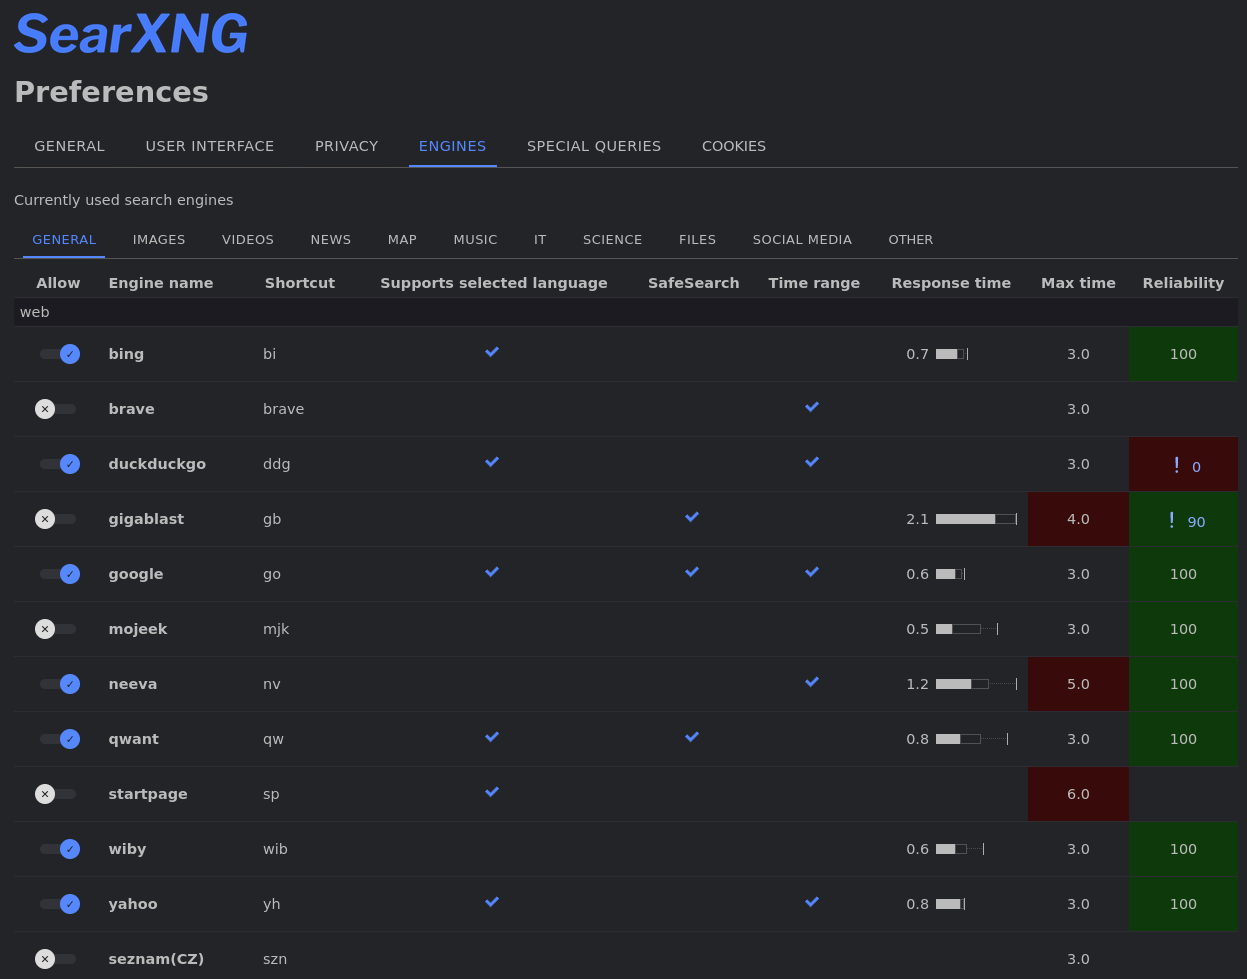Click the SearXNG logo
Screen dimensions: 1247x979
[131, 34]
